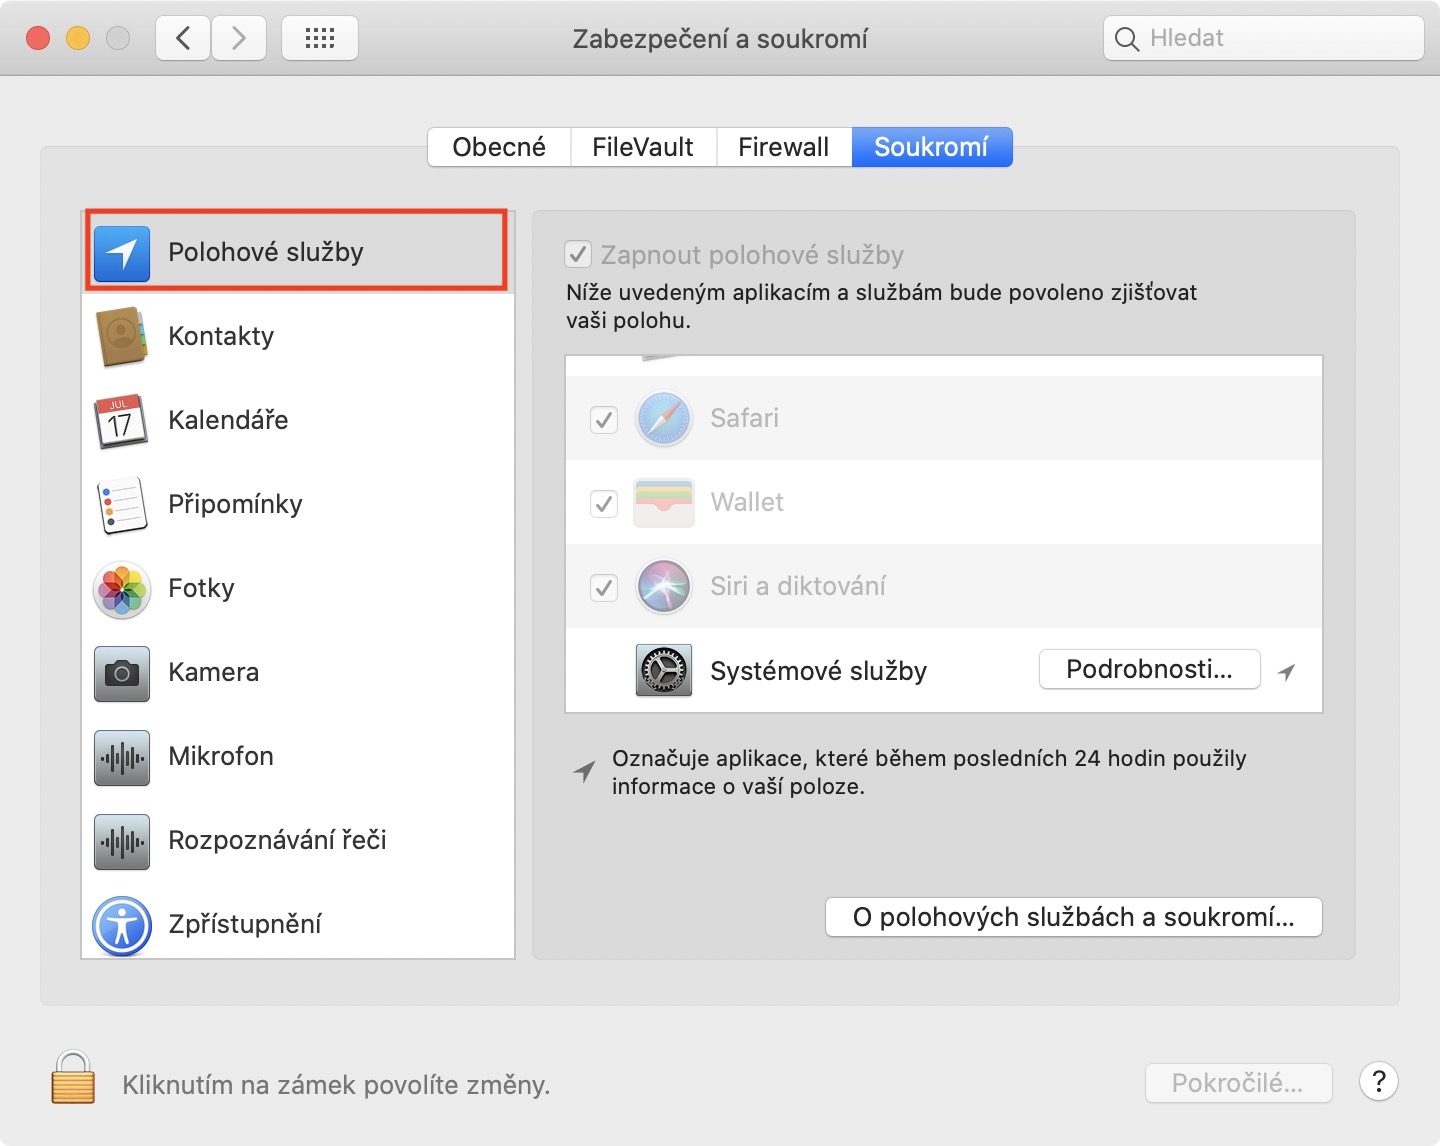Choose Fotky from the privacy list
This screenshot has height=1146, width=1440.
(x=201, y=588)
